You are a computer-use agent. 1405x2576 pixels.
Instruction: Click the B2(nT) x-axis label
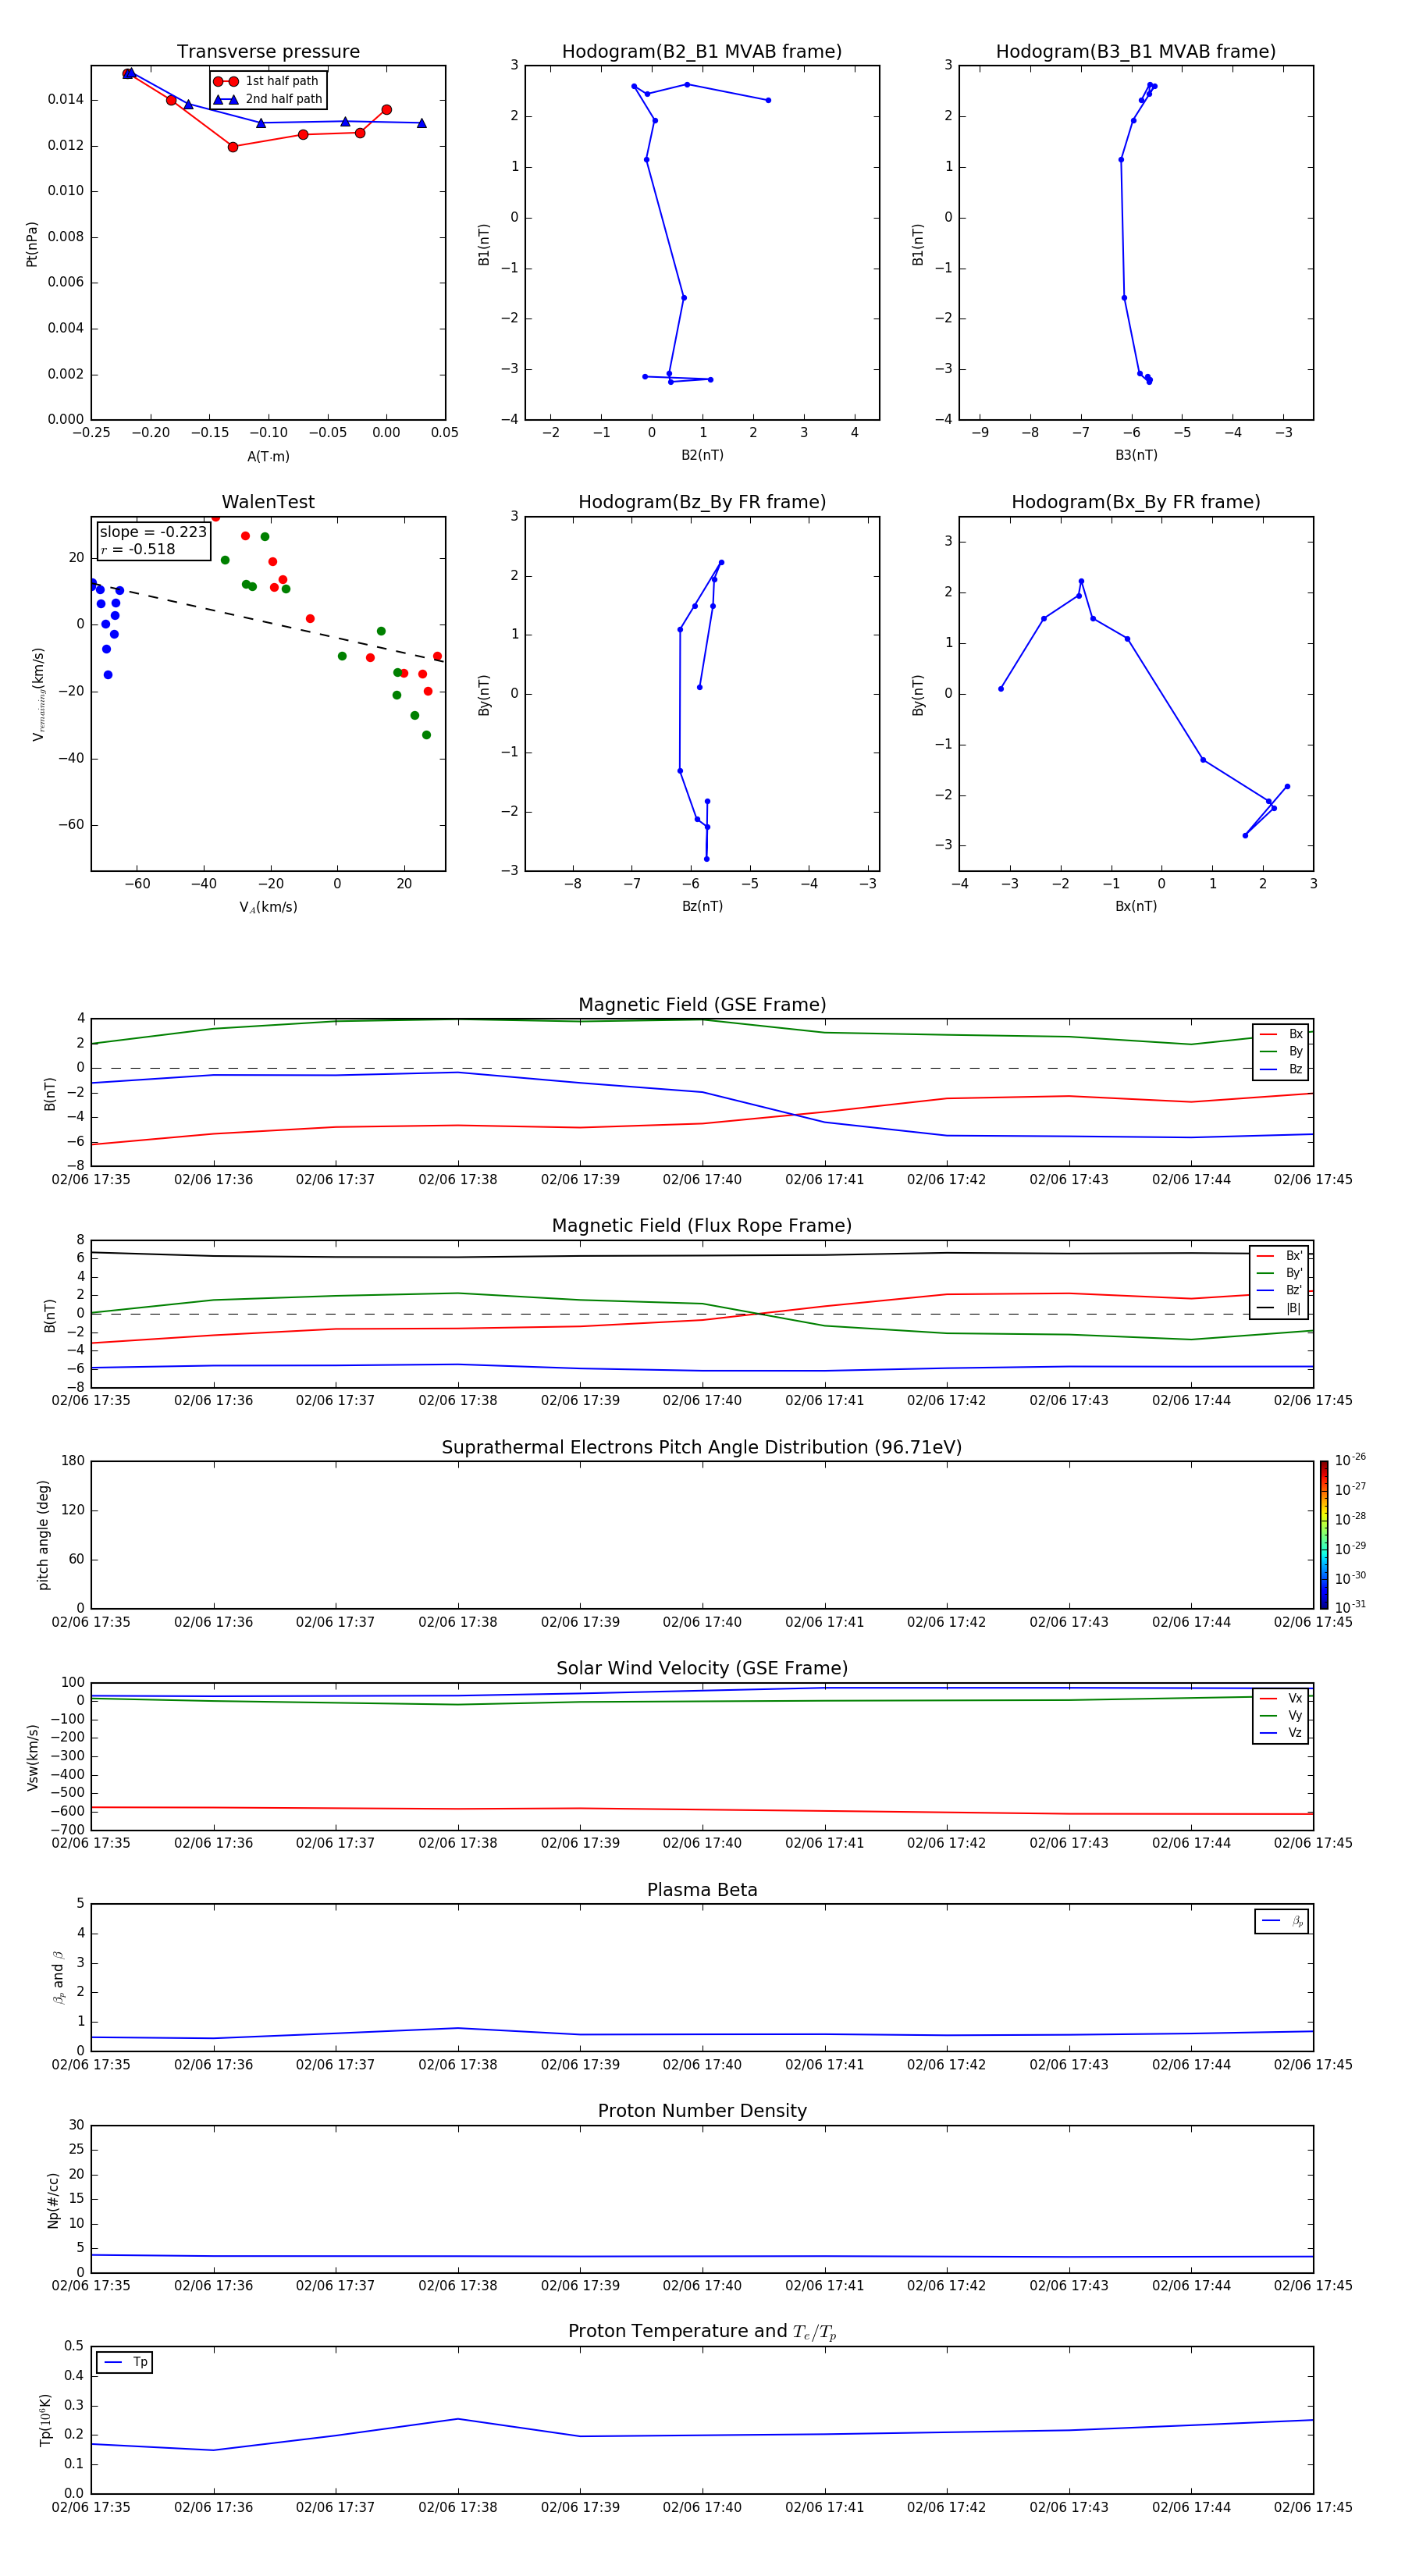[702, 455]
